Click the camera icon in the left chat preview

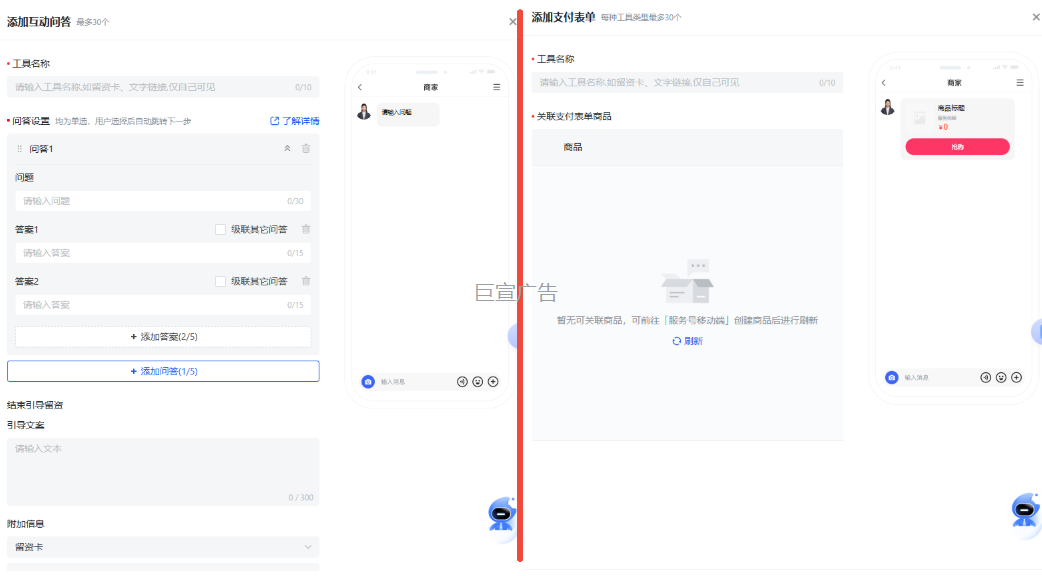[x=368, y=381]
